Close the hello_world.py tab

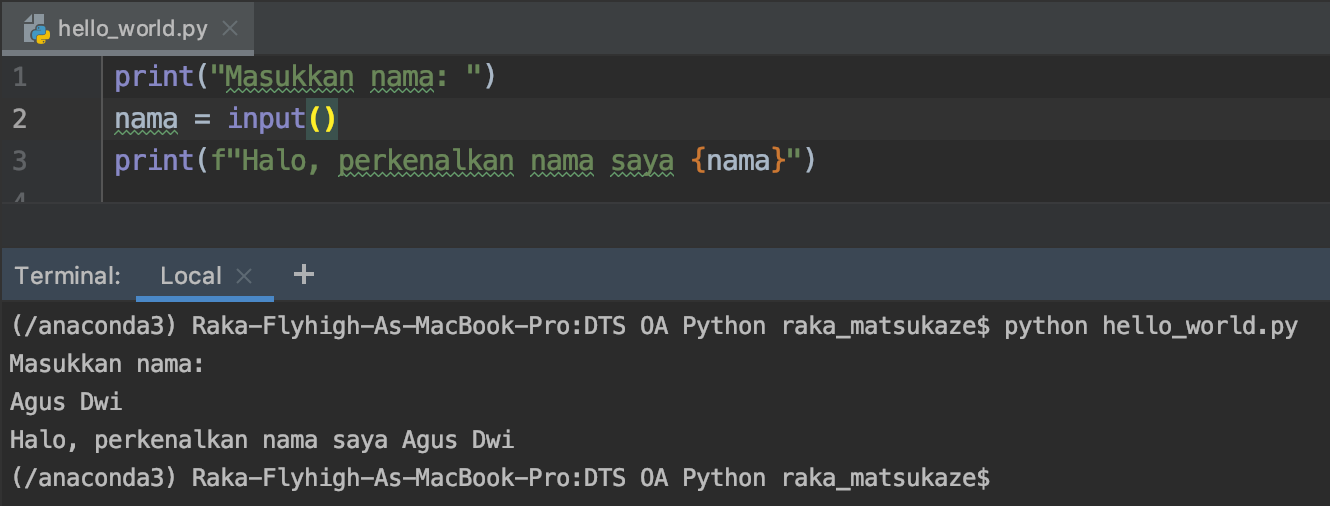tap(230, 29)
